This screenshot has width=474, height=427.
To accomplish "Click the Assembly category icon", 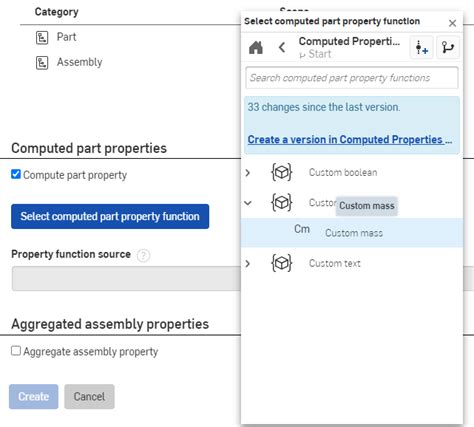I will pos(42,63).
